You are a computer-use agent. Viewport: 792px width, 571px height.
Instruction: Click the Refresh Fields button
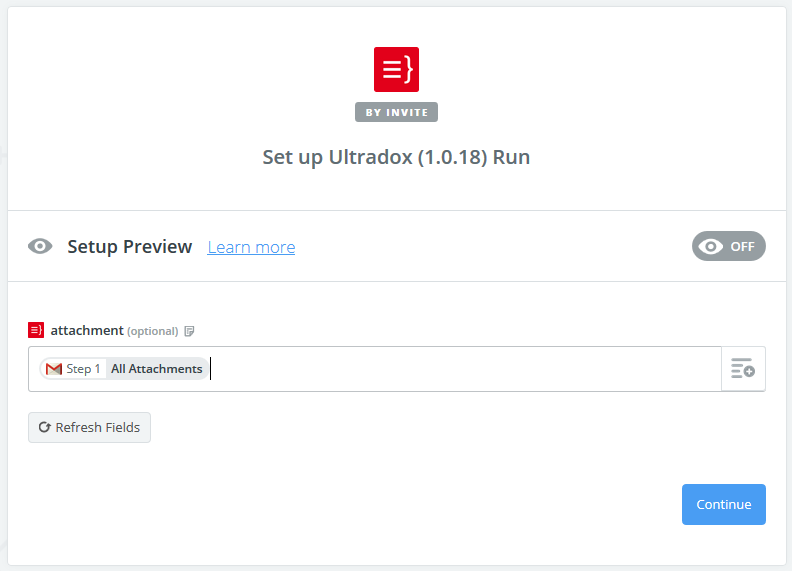pos(89,427)
